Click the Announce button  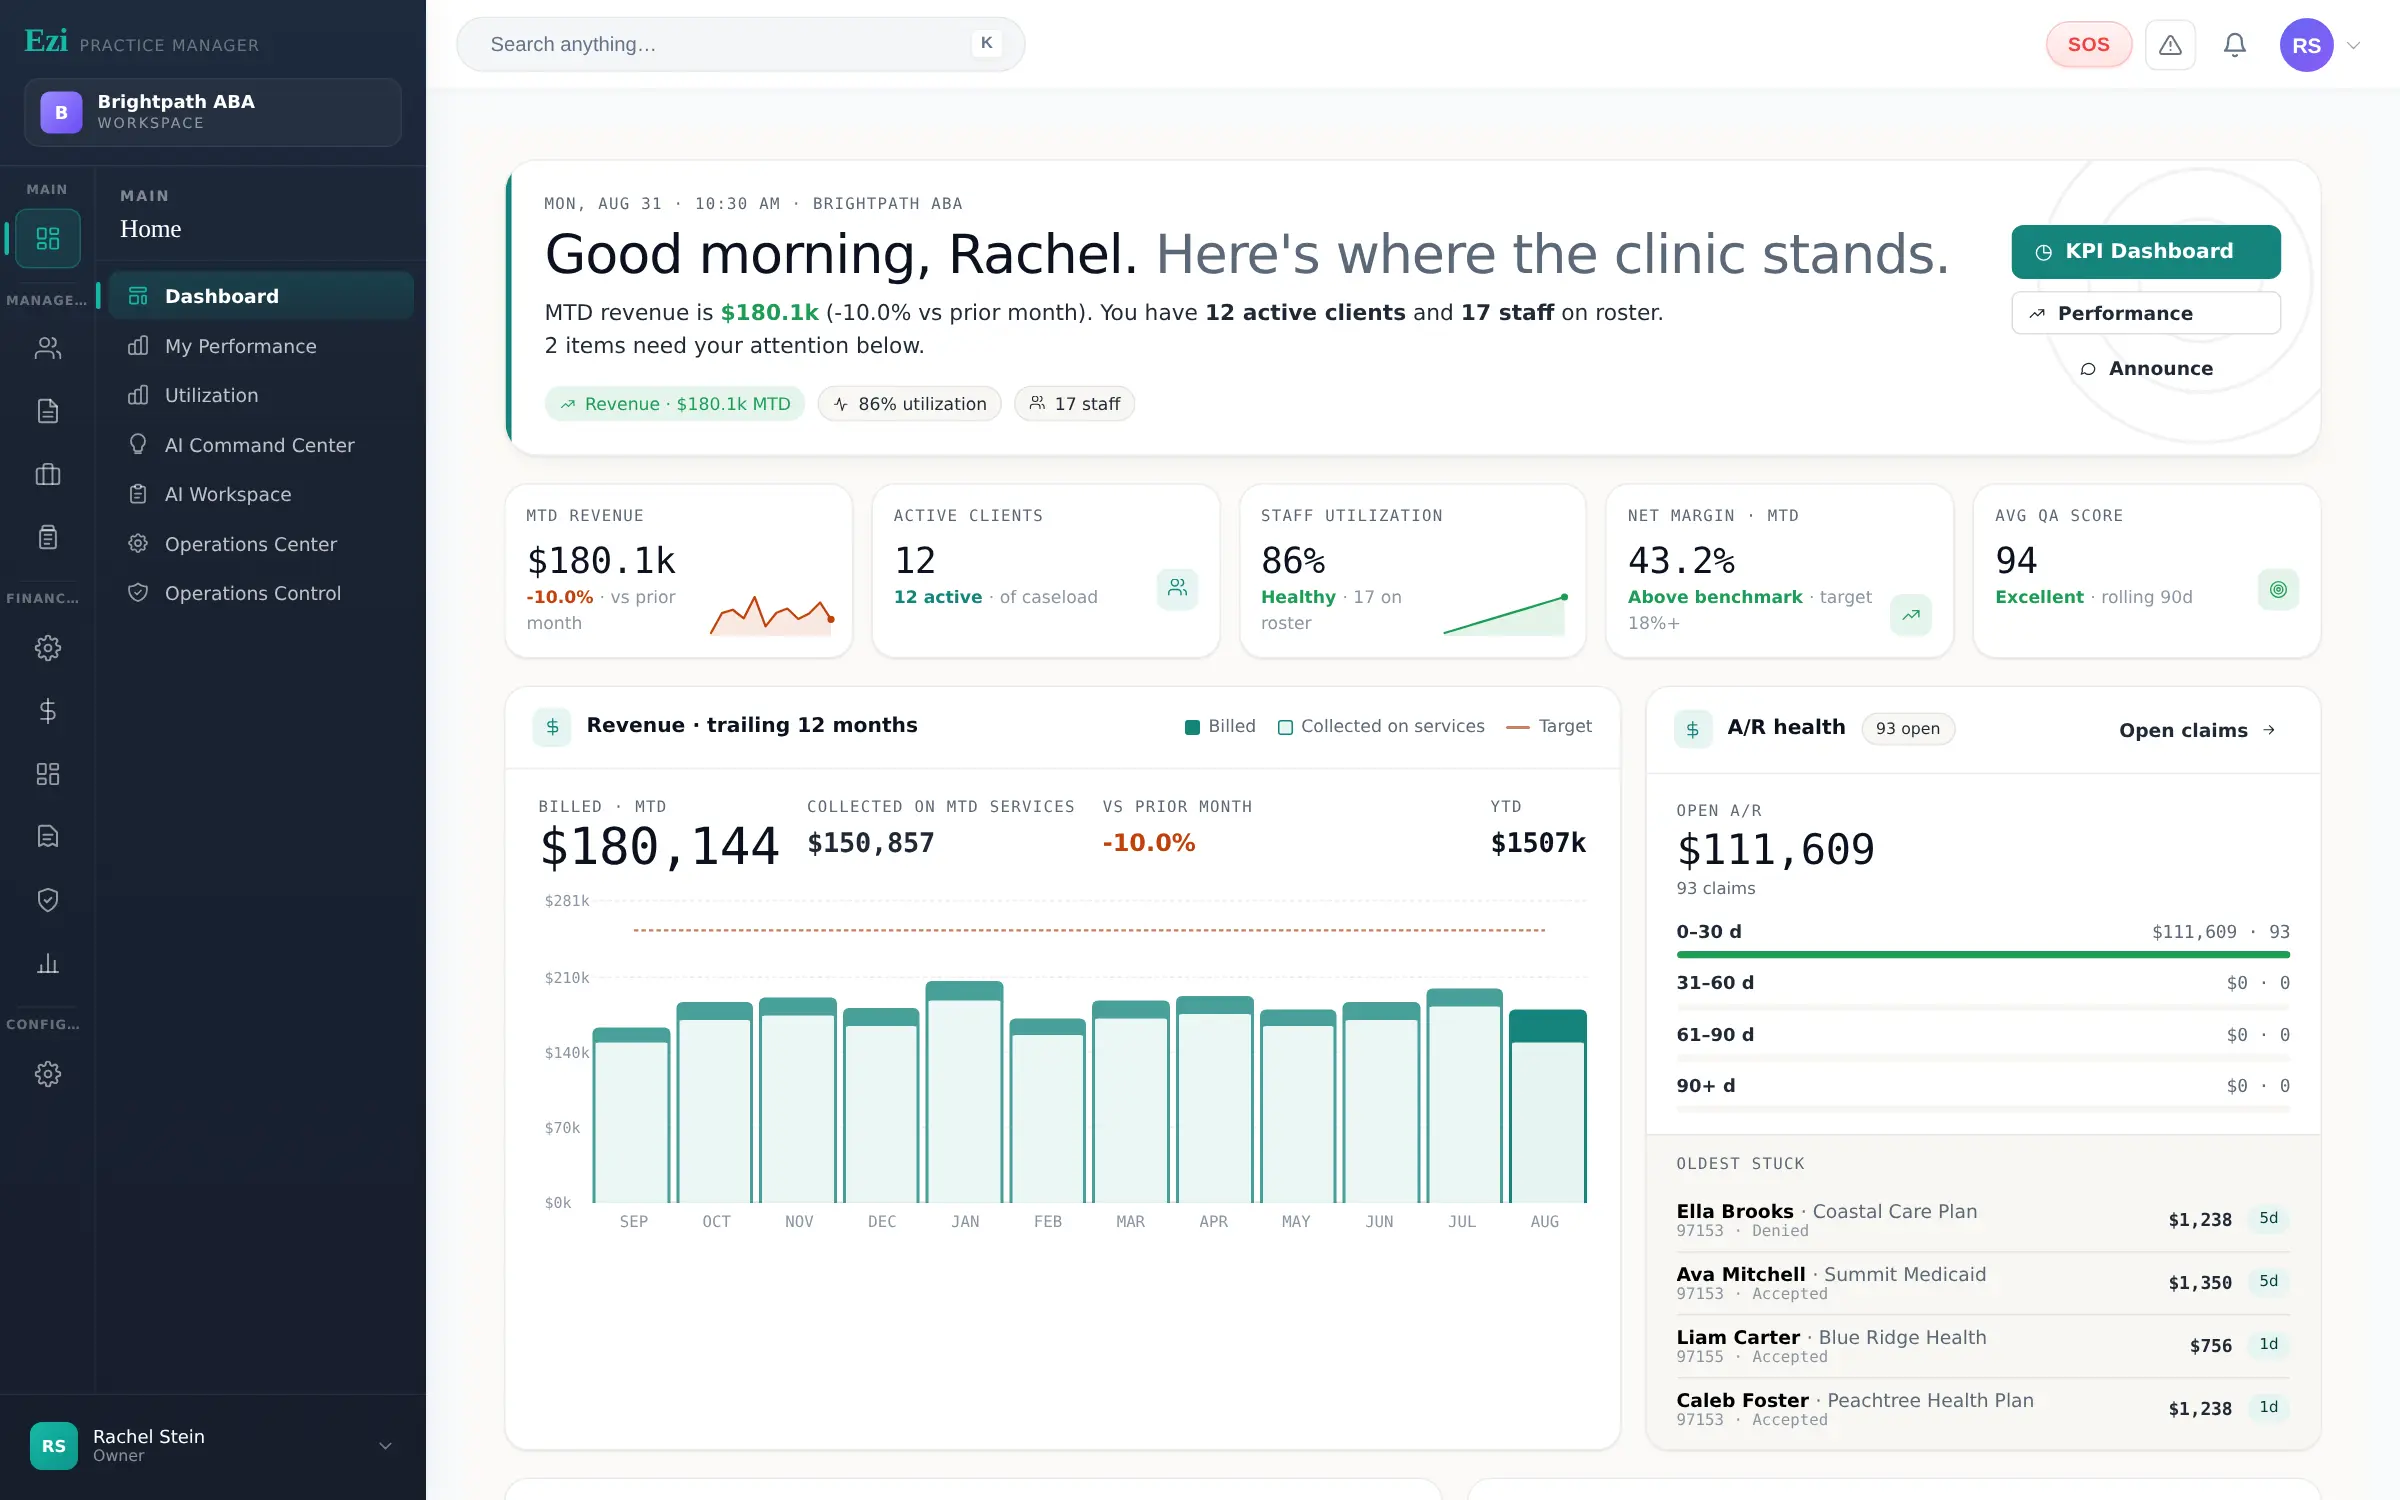(2146, 369)
